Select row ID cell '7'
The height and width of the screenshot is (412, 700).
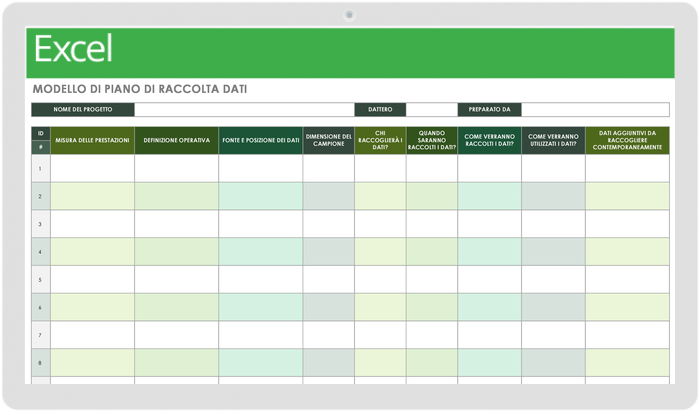(x=41, y=335)
